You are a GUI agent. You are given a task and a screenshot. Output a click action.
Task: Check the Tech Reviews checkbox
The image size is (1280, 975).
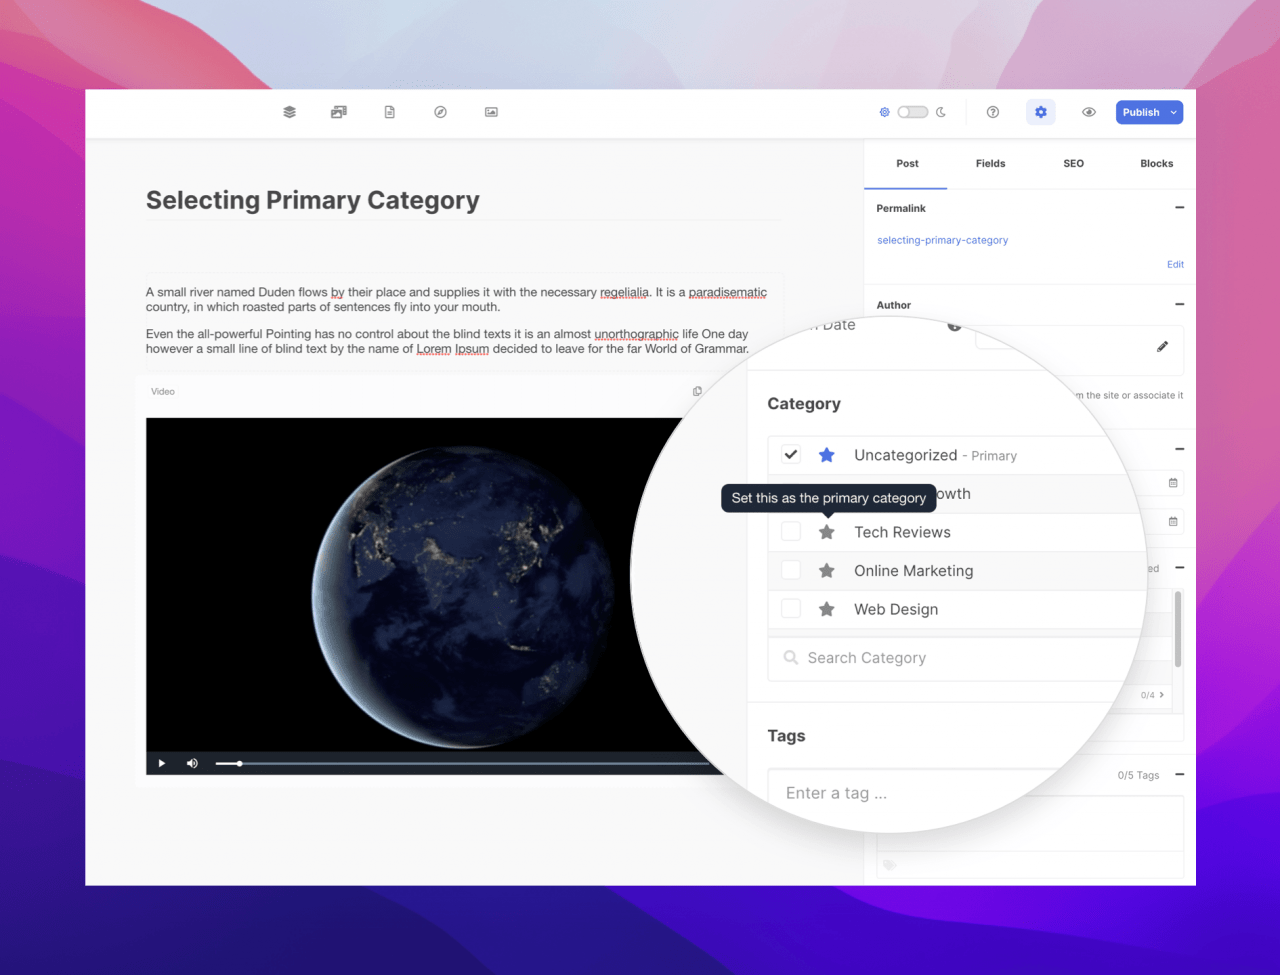coord(791,532)
